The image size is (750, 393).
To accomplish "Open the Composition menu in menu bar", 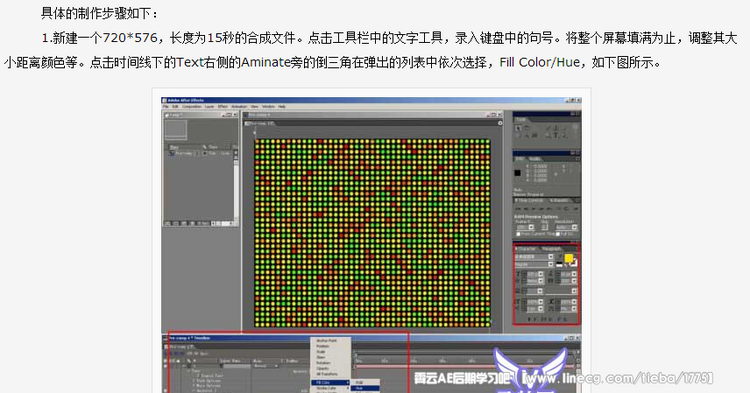I will [x=193, y=107].
